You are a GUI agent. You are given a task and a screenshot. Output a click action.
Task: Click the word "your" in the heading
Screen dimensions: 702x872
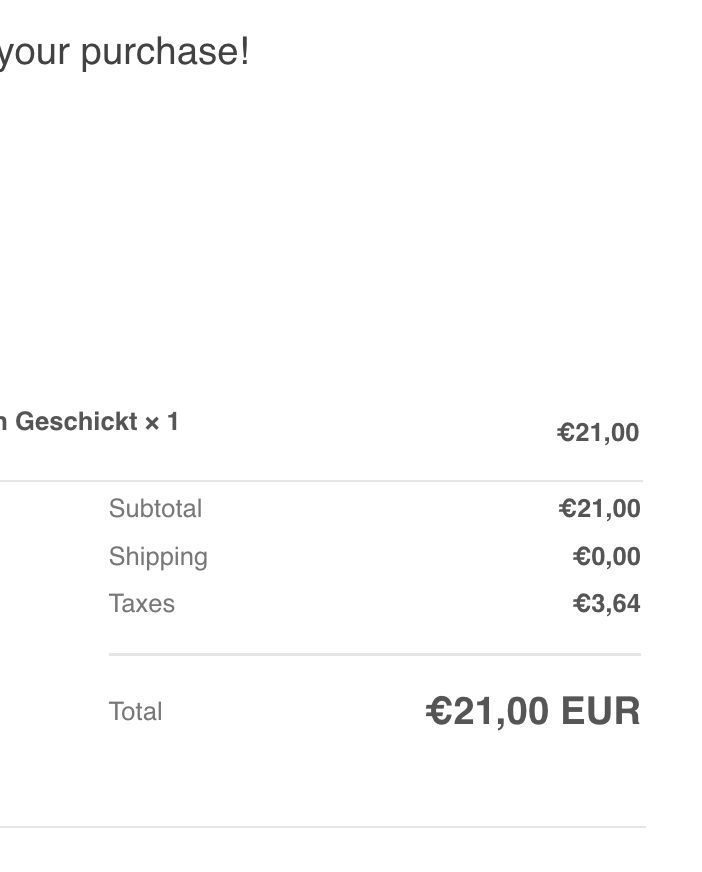36,51
